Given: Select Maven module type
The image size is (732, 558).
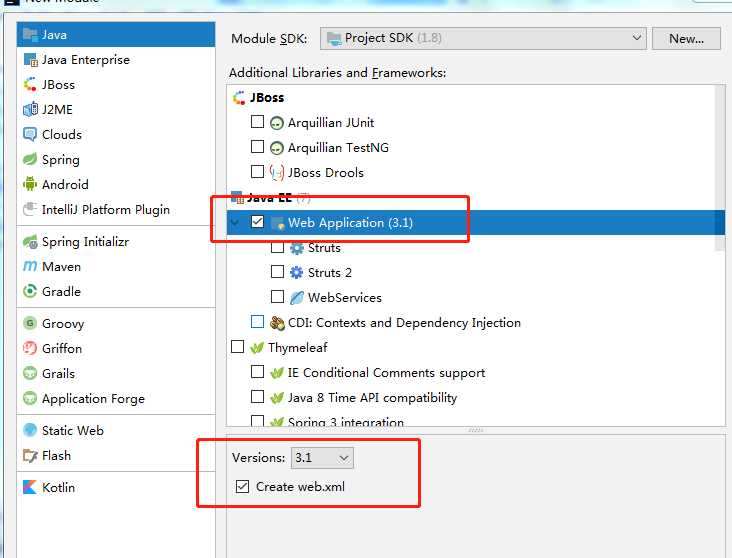Looking at the screenshot, I should pyautogui.click(x=116, y=267).
